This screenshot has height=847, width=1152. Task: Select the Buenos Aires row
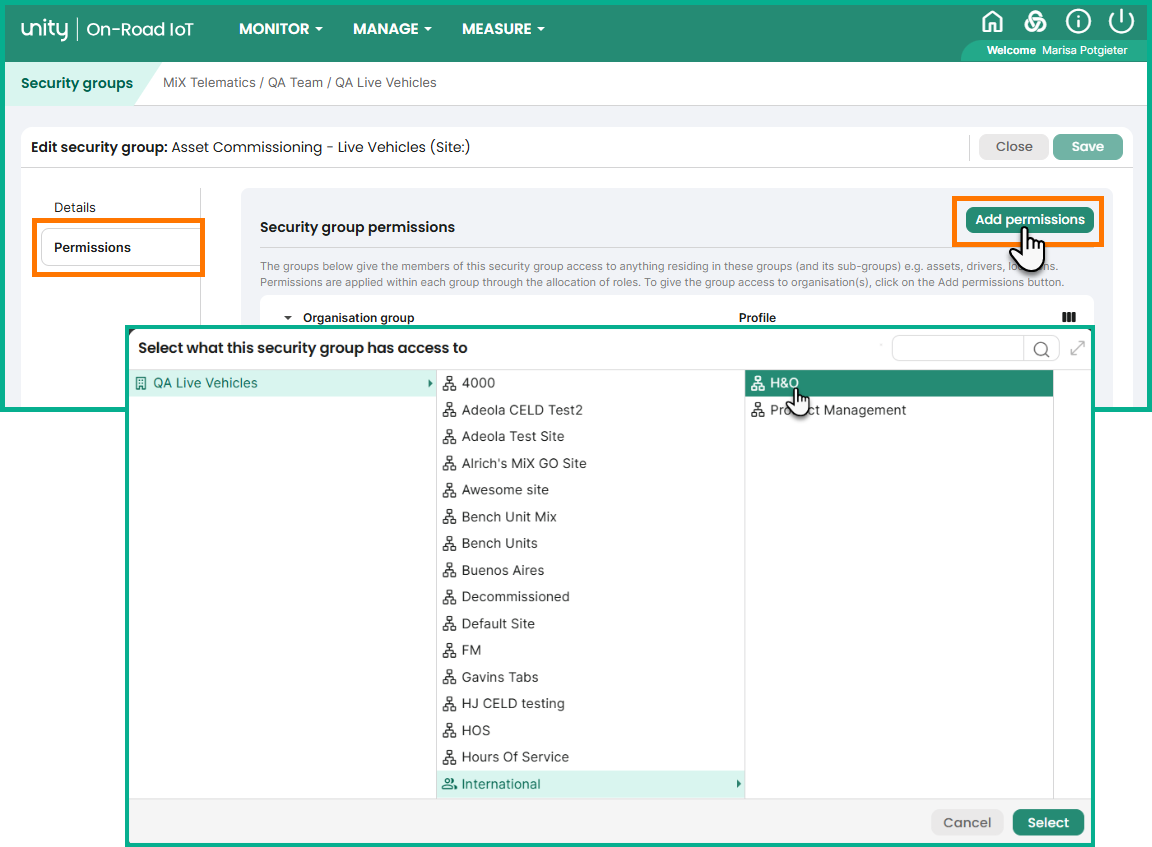click(x=590, y=570)
